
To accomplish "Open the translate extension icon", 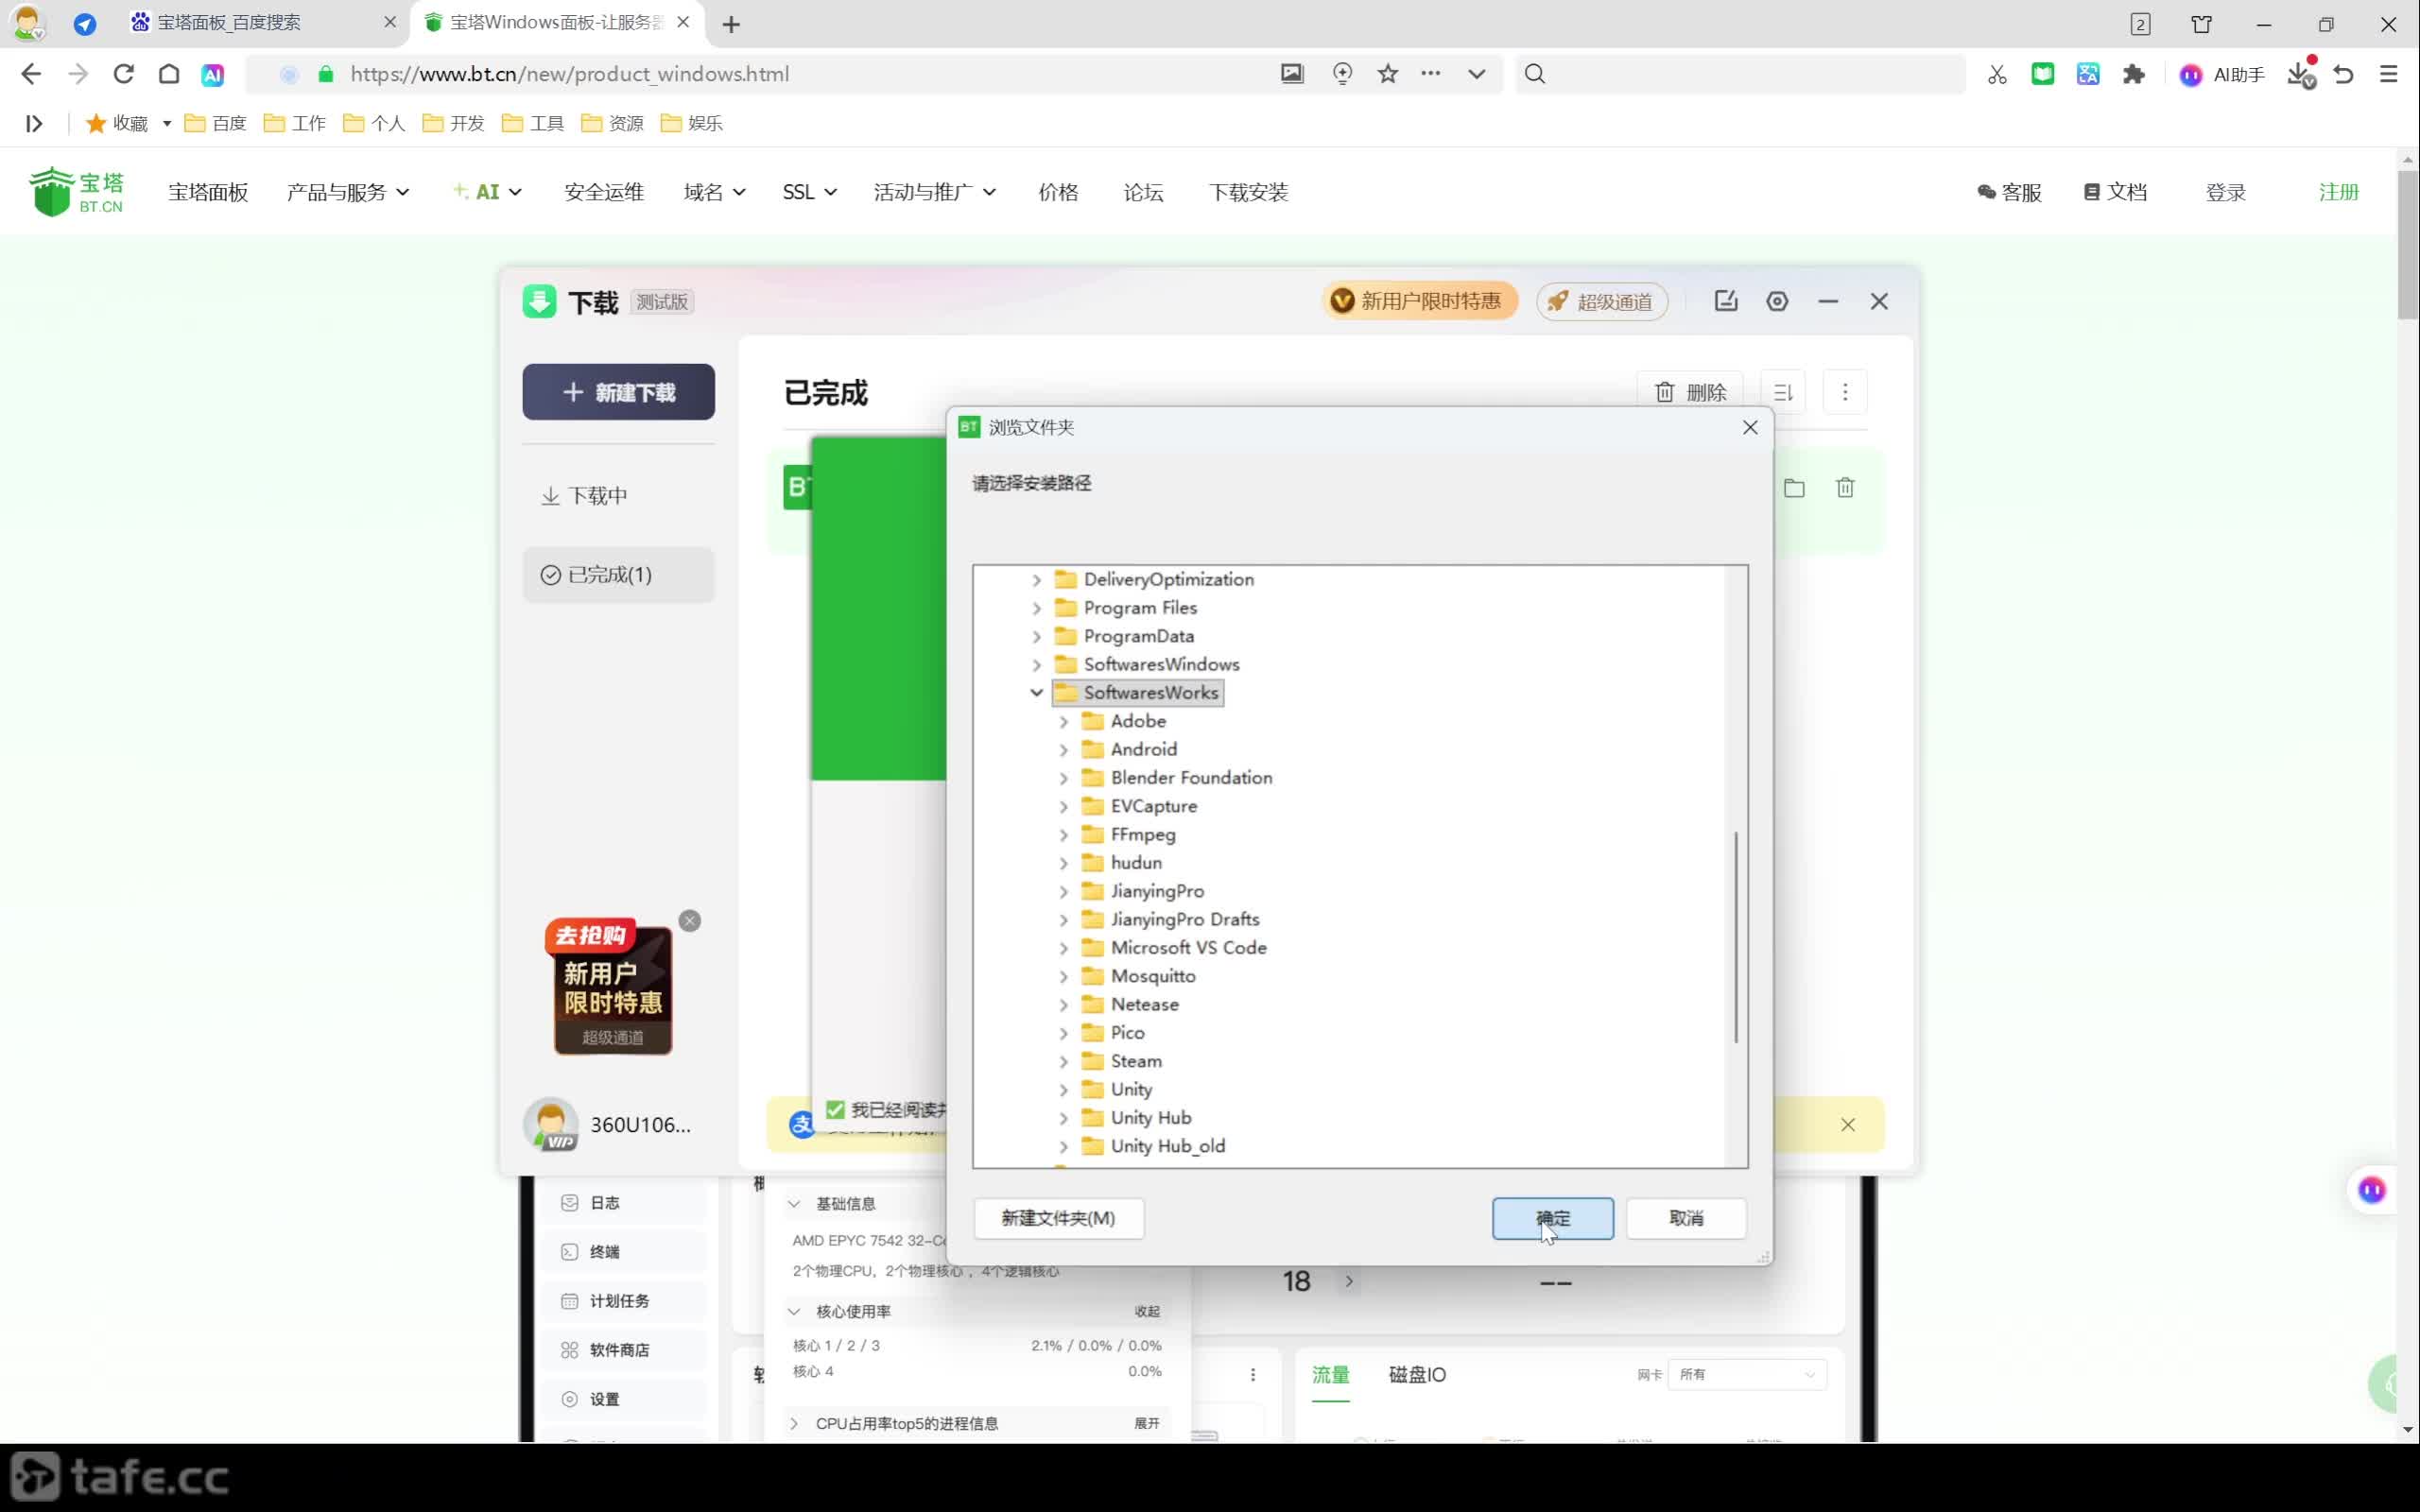I will [2088, 74].
